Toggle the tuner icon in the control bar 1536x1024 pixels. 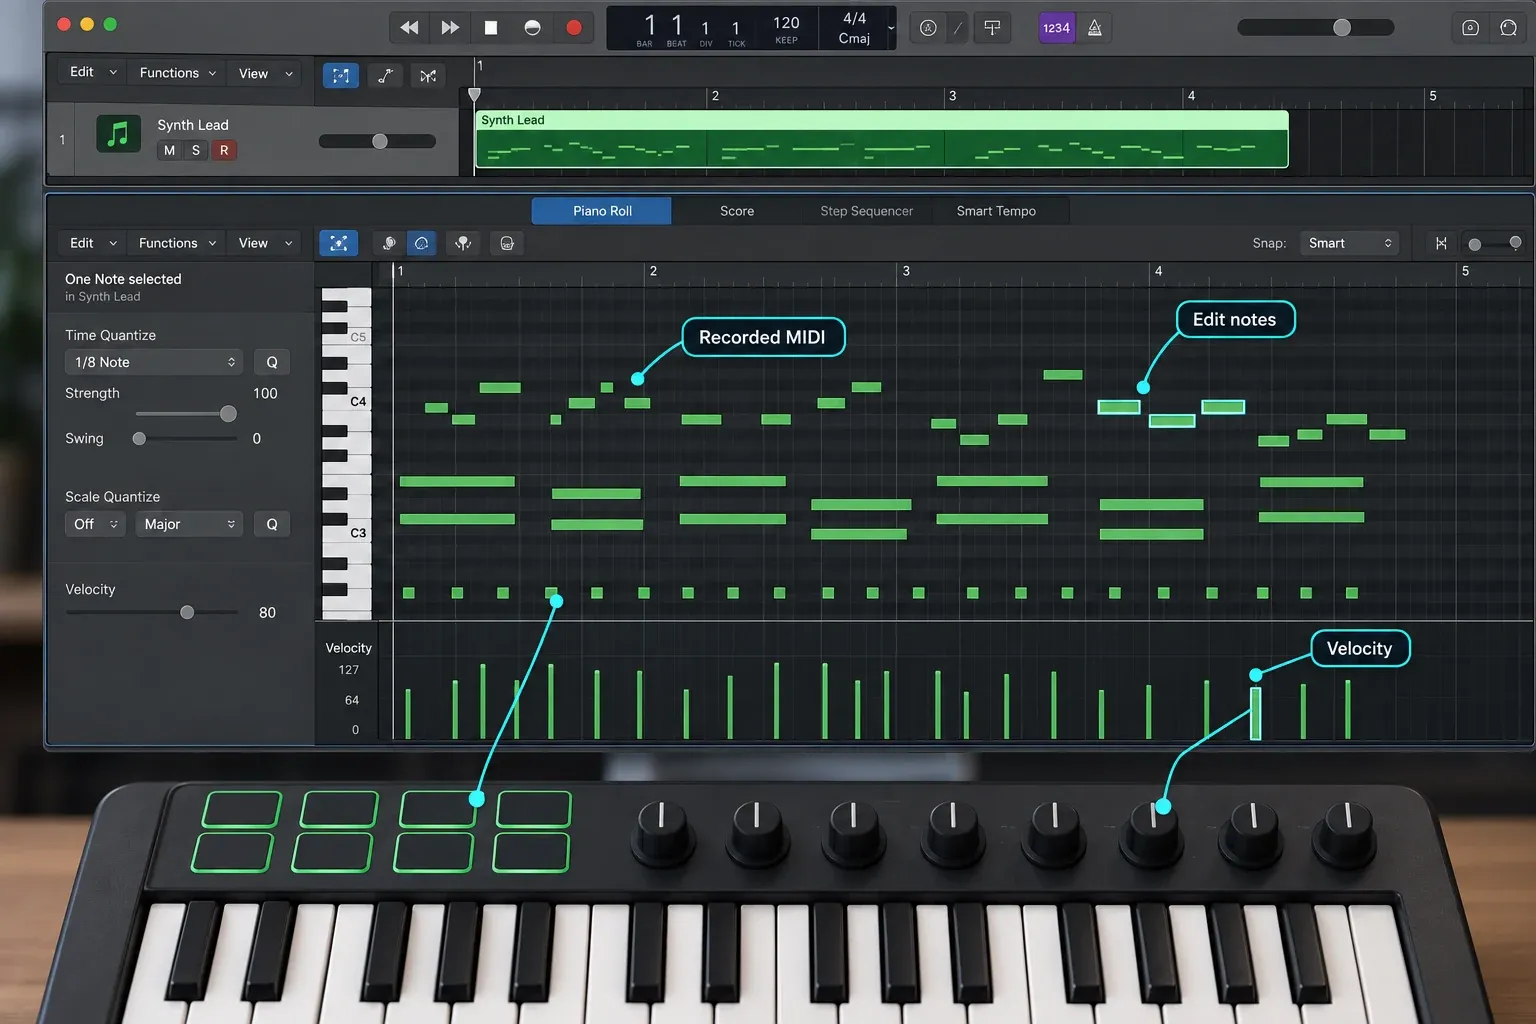point(928,28)
